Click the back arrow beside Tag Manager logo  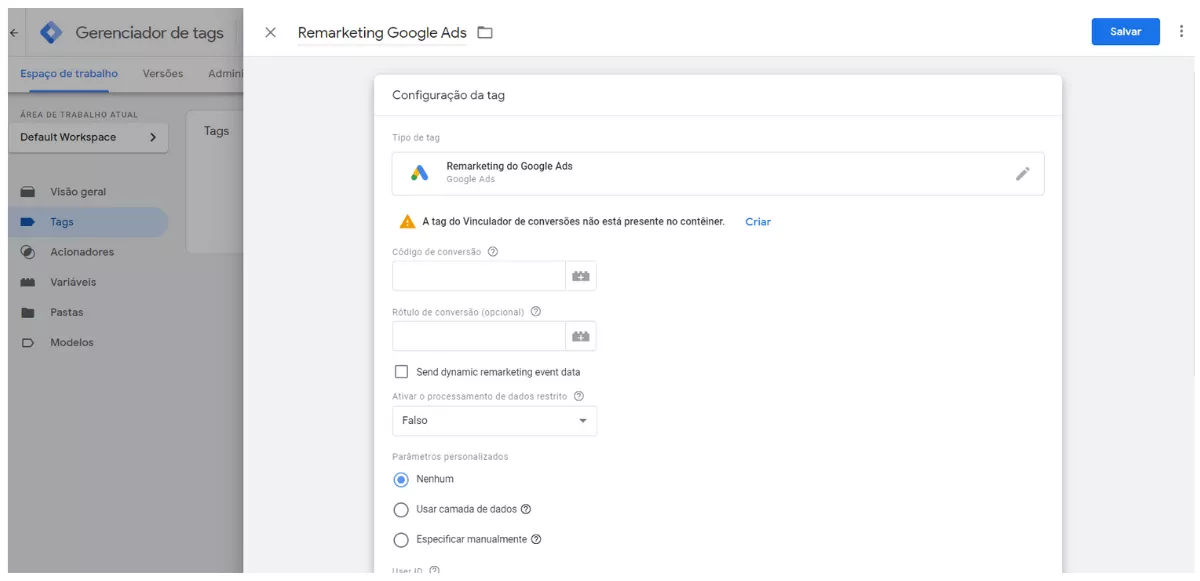14,33
